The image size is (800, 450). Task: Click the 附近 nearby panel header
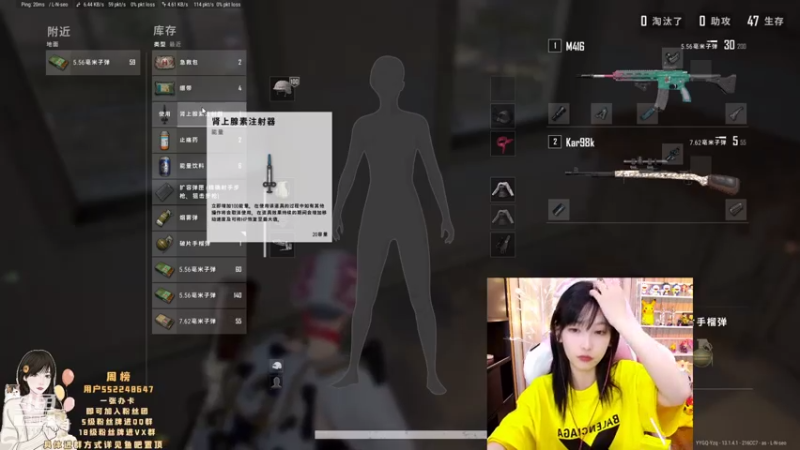59,32
